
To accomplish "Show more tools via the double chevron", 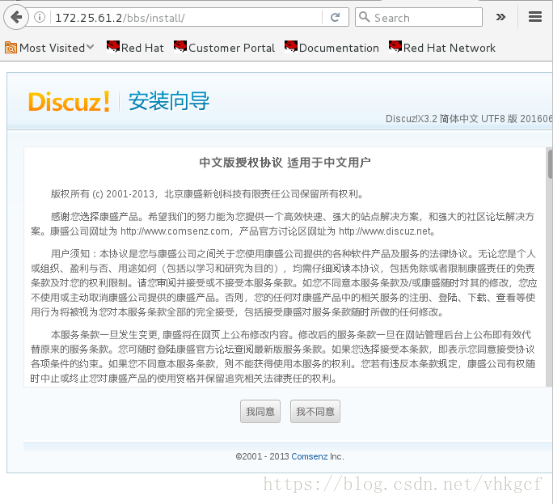I will coord(501,17).
